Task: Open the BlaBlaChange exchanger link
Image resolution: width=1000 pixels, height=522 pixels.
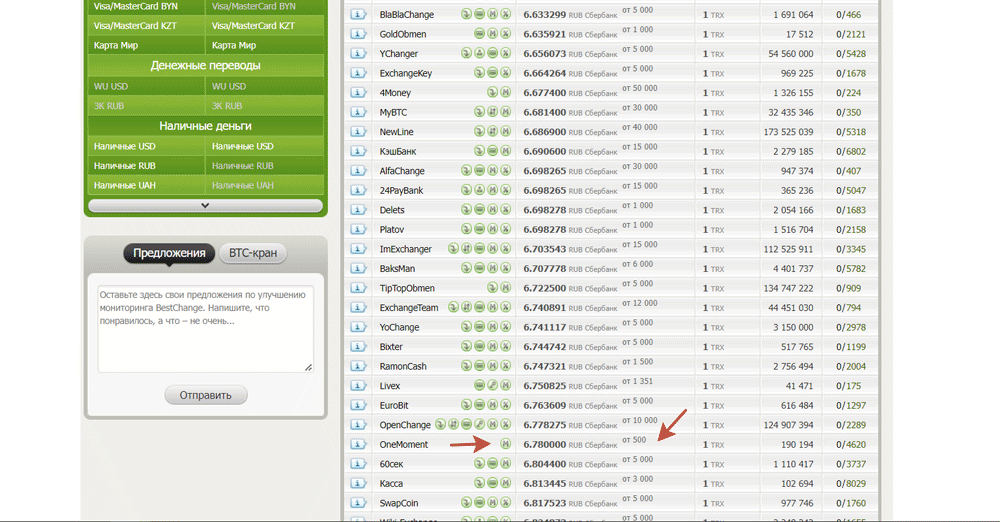Action: click(x=406, y=15)
